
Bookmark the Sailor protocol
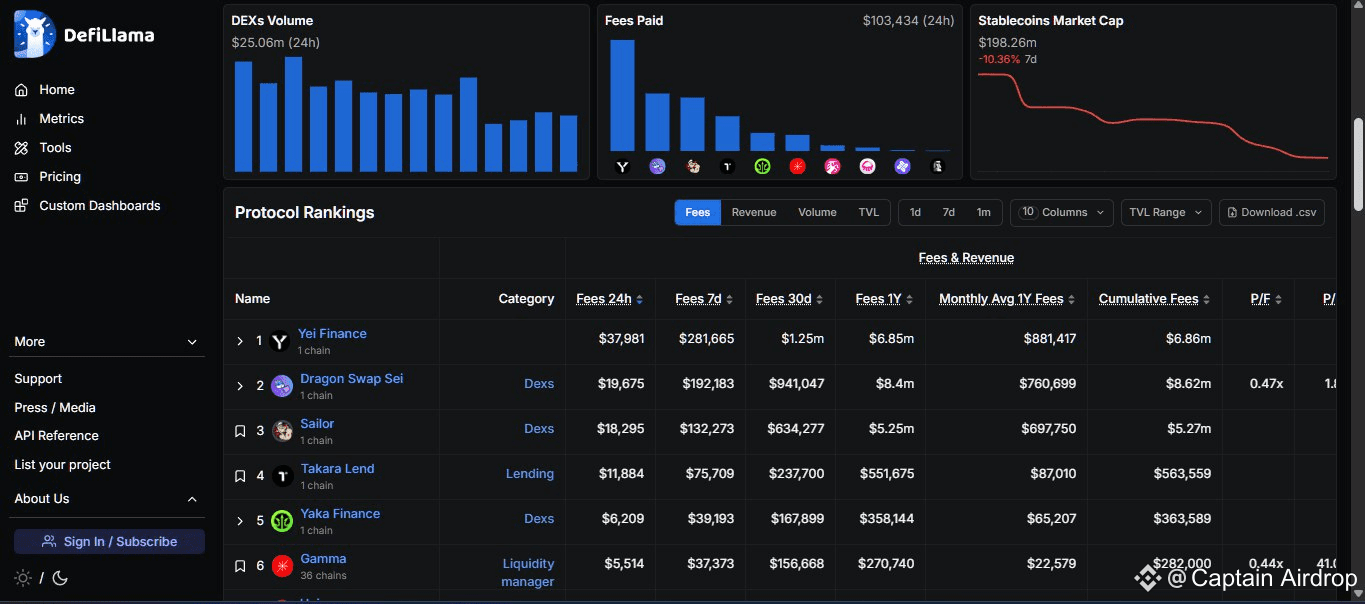click(240, 431)
